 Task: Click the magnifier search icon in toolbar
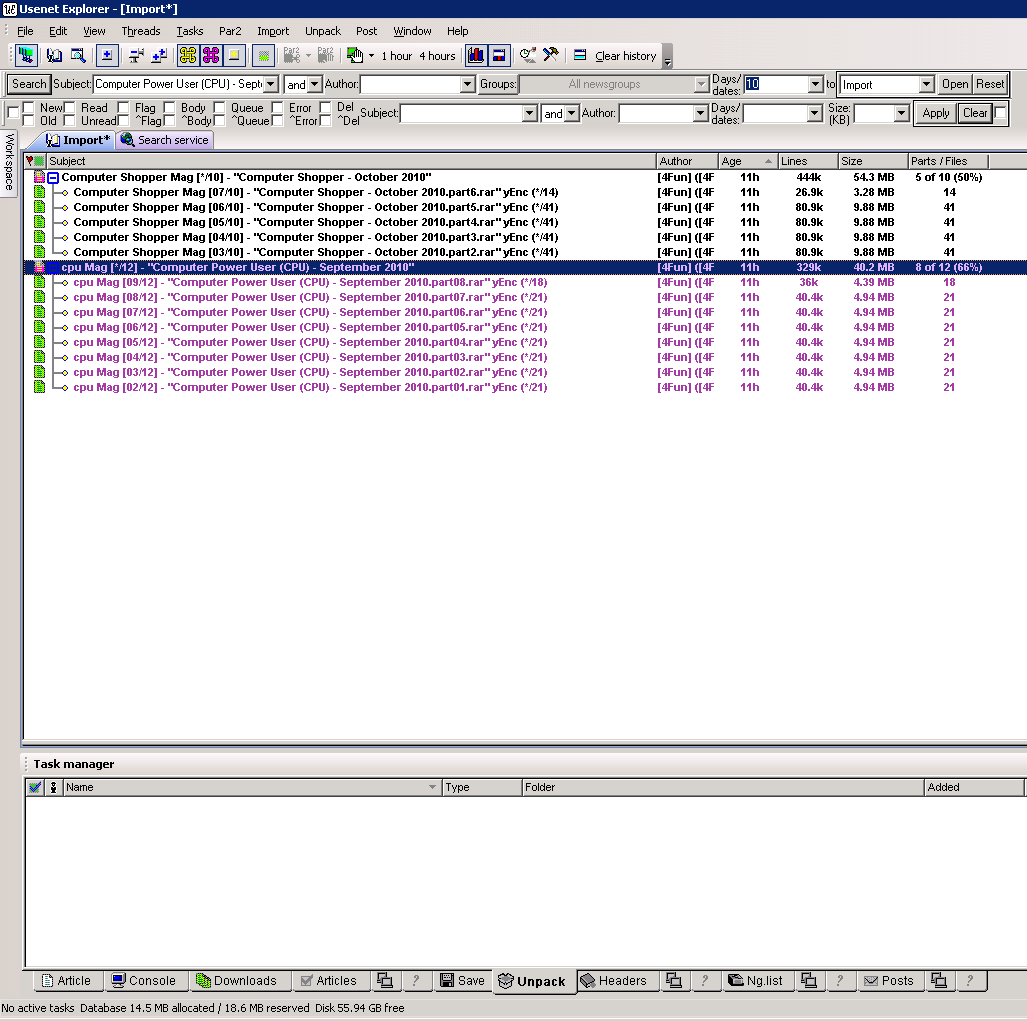pyautogui.click(x=77, y=55)
